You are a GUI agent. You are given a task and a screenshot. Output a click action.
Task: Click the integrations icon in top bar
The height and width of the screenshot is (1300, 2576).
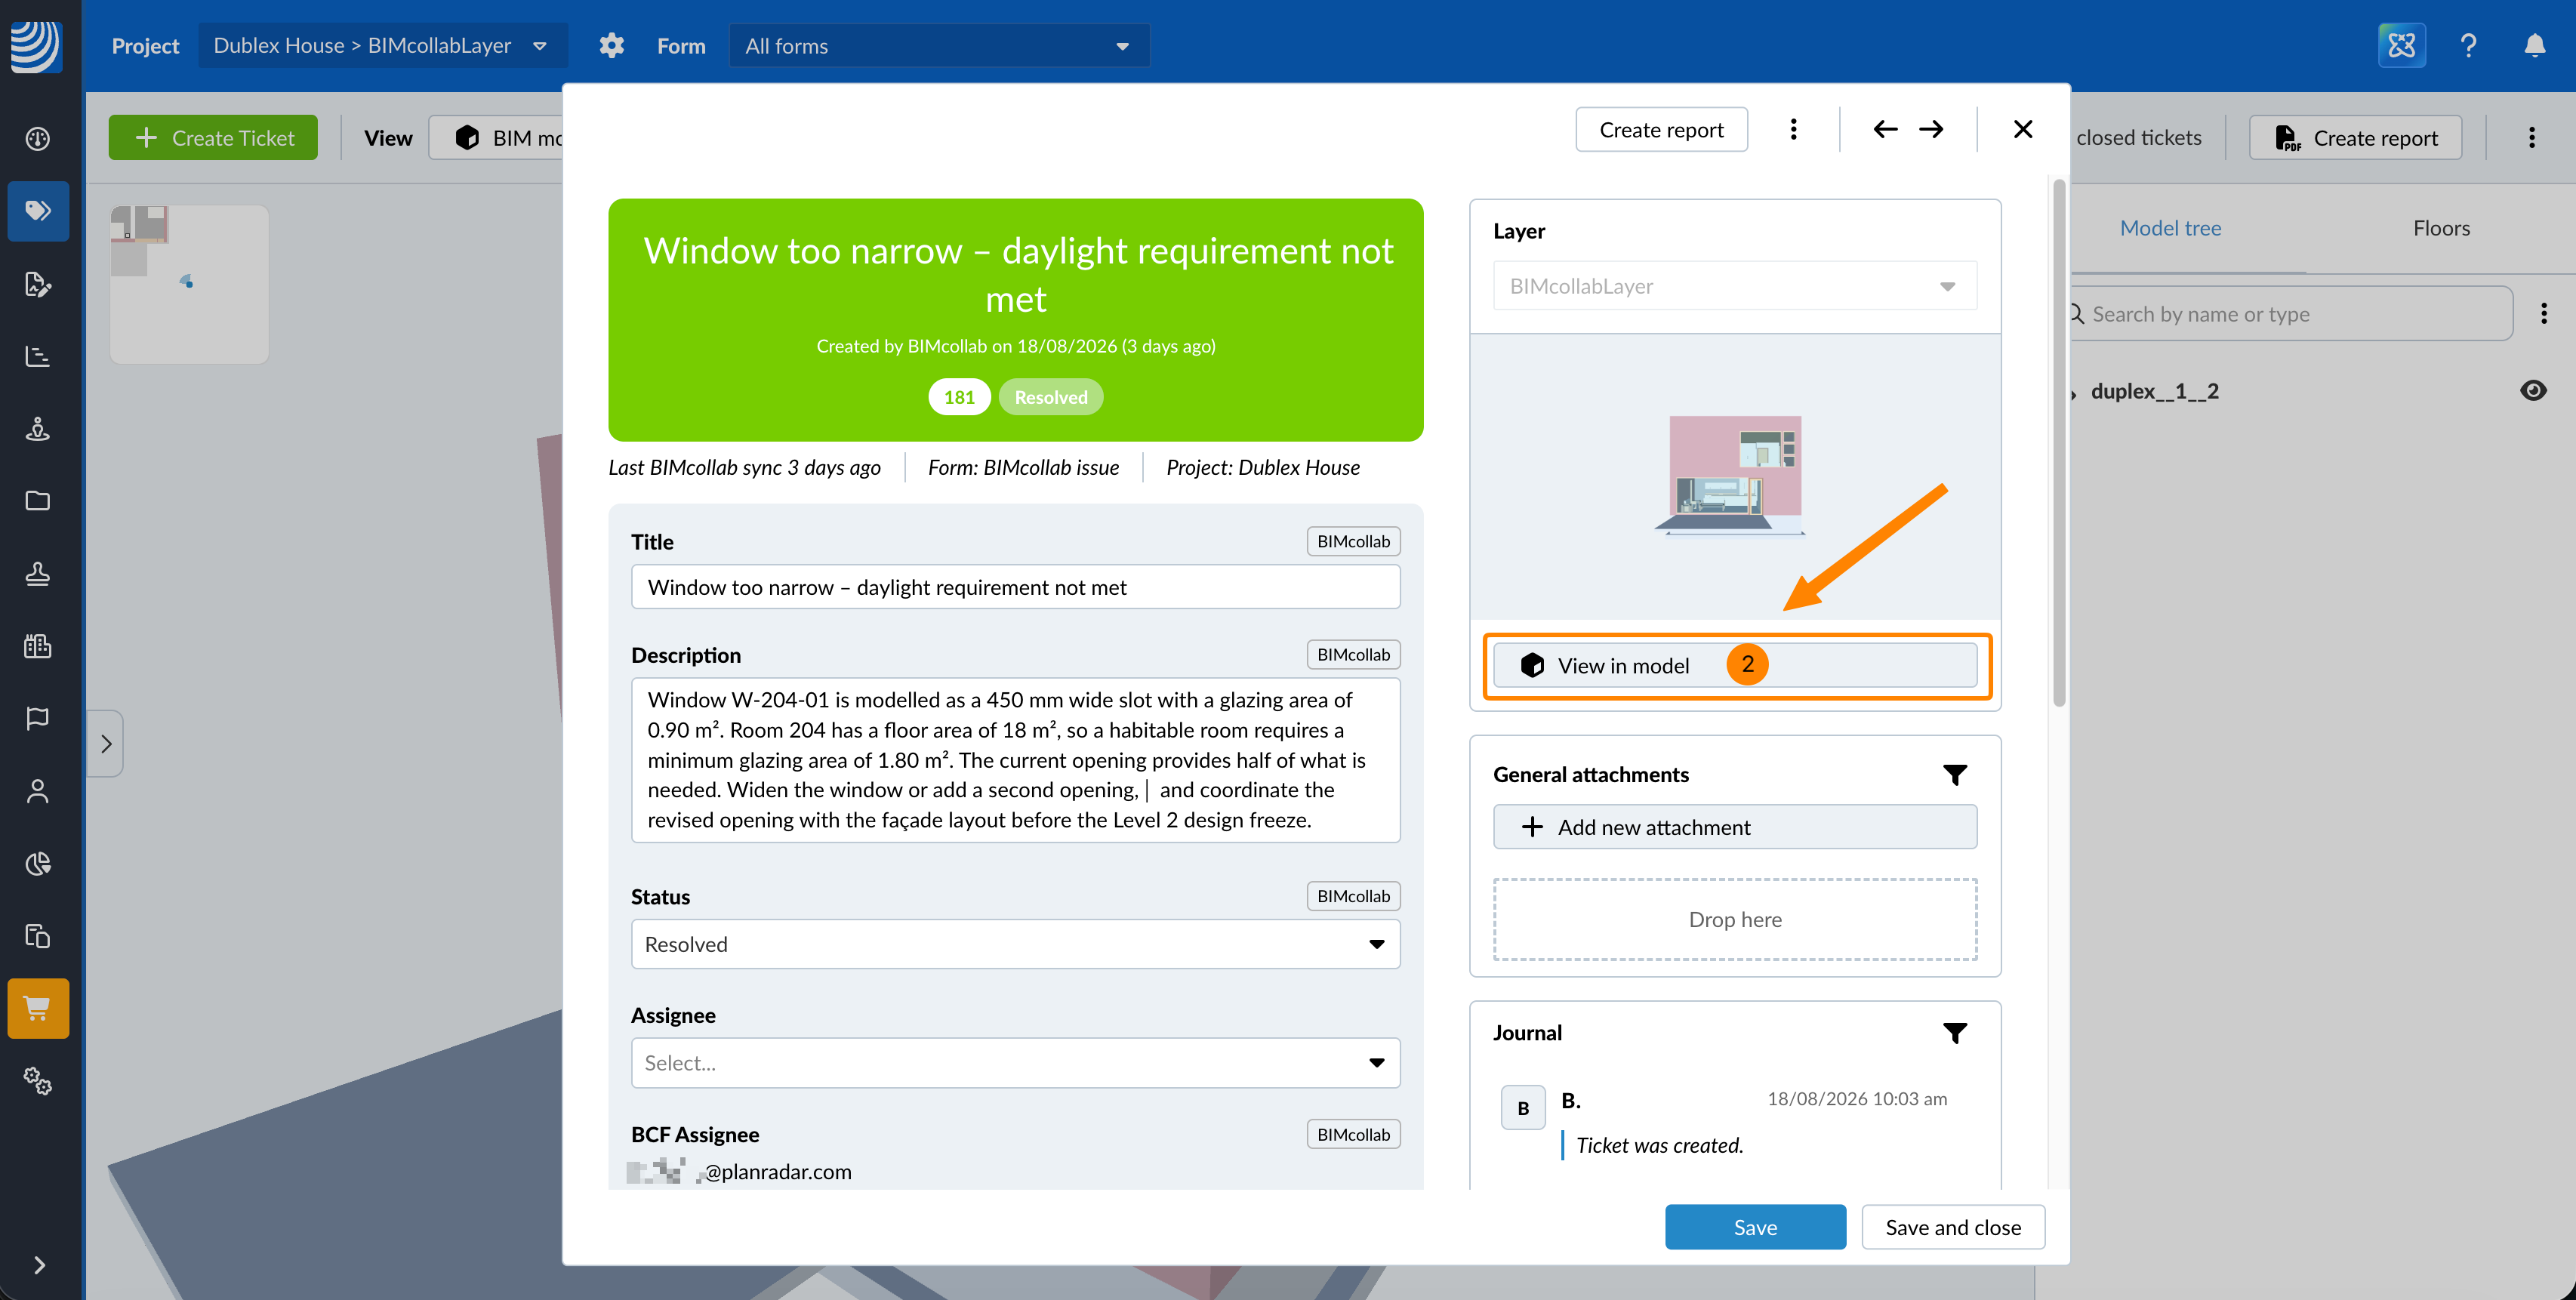2401,46
